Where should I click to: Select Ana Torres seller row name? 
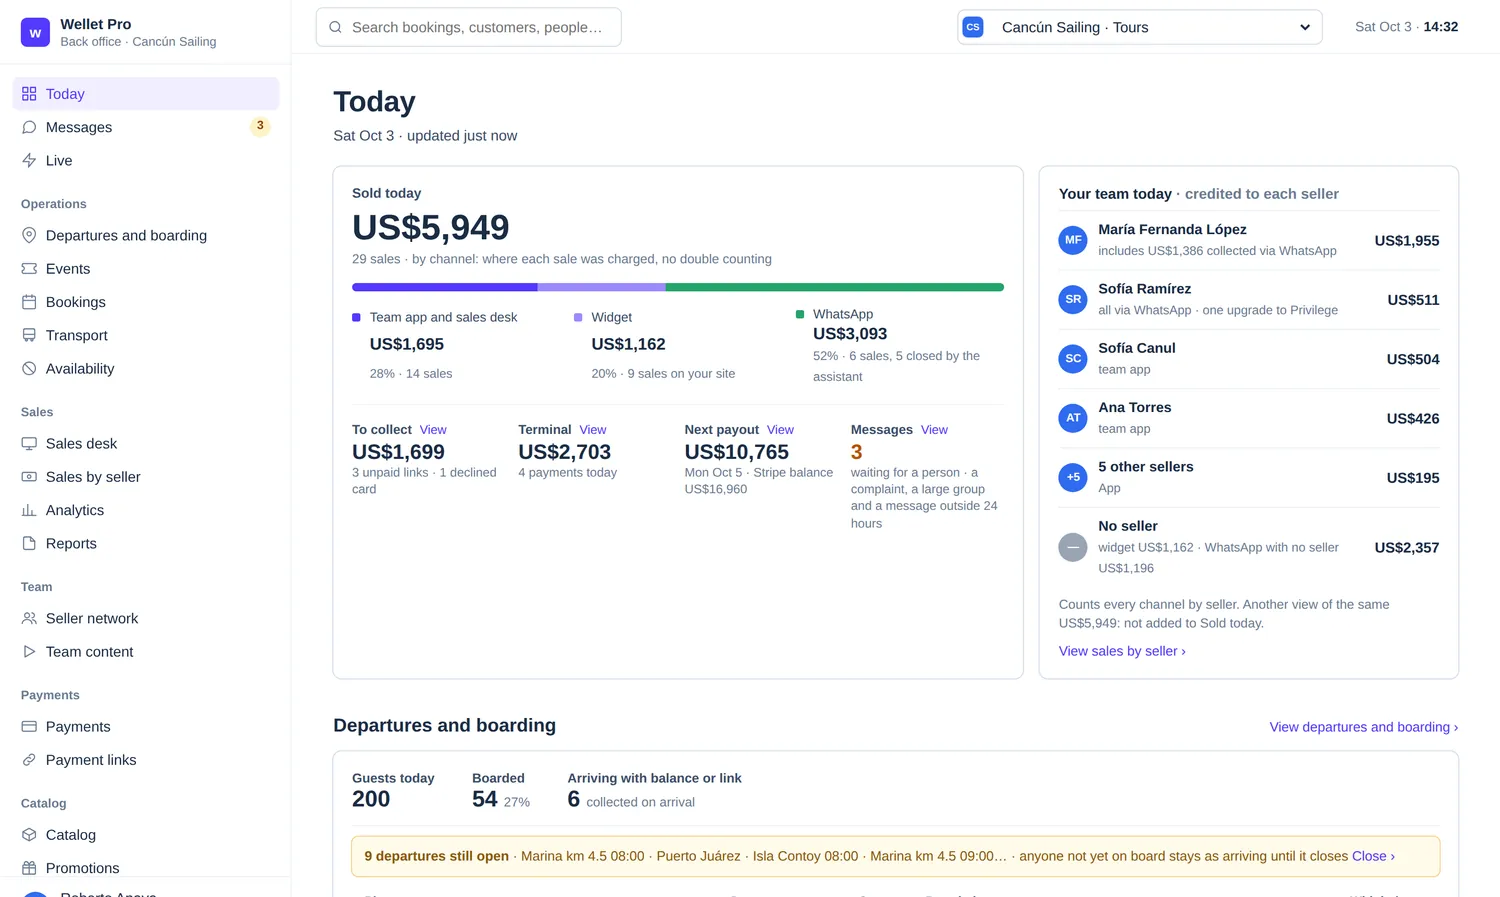(x=1135, y=408)
